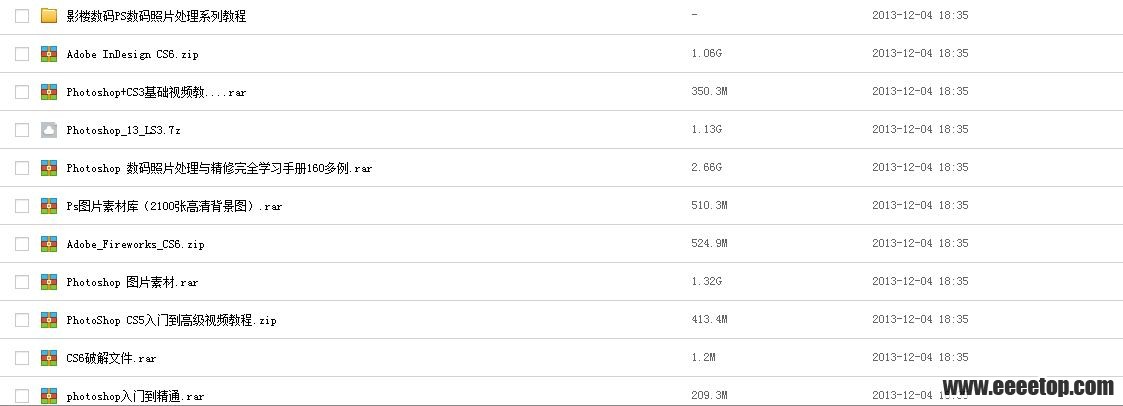Click archive icon beside CS6破解文件.rar

point(49,358)
